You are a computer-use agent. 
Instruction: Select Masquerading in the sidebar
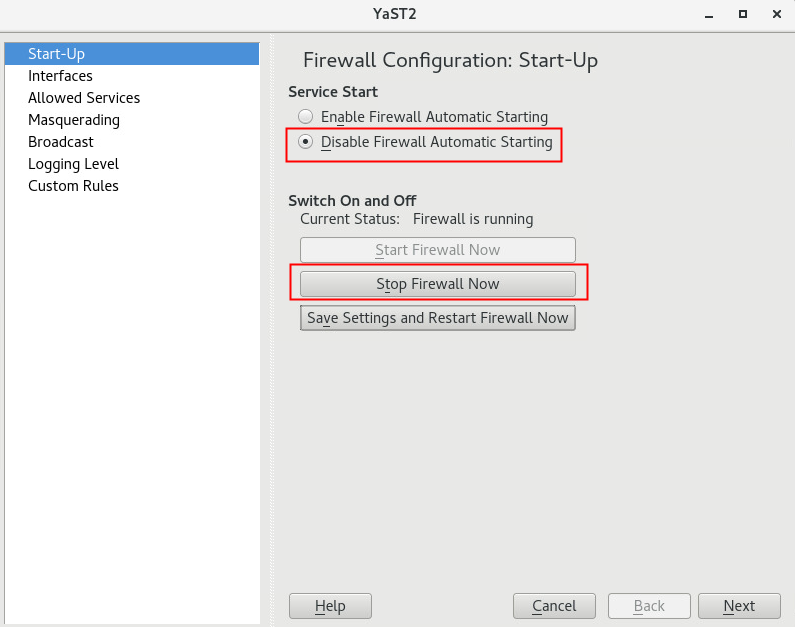pyautogui.click(x=74, y=120)
